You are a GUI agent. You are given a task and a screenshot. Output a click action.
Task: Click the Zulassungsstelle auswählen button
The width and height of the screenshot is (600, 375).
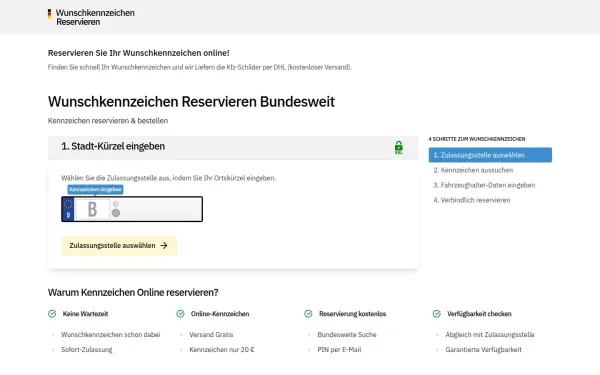[119, 246]
